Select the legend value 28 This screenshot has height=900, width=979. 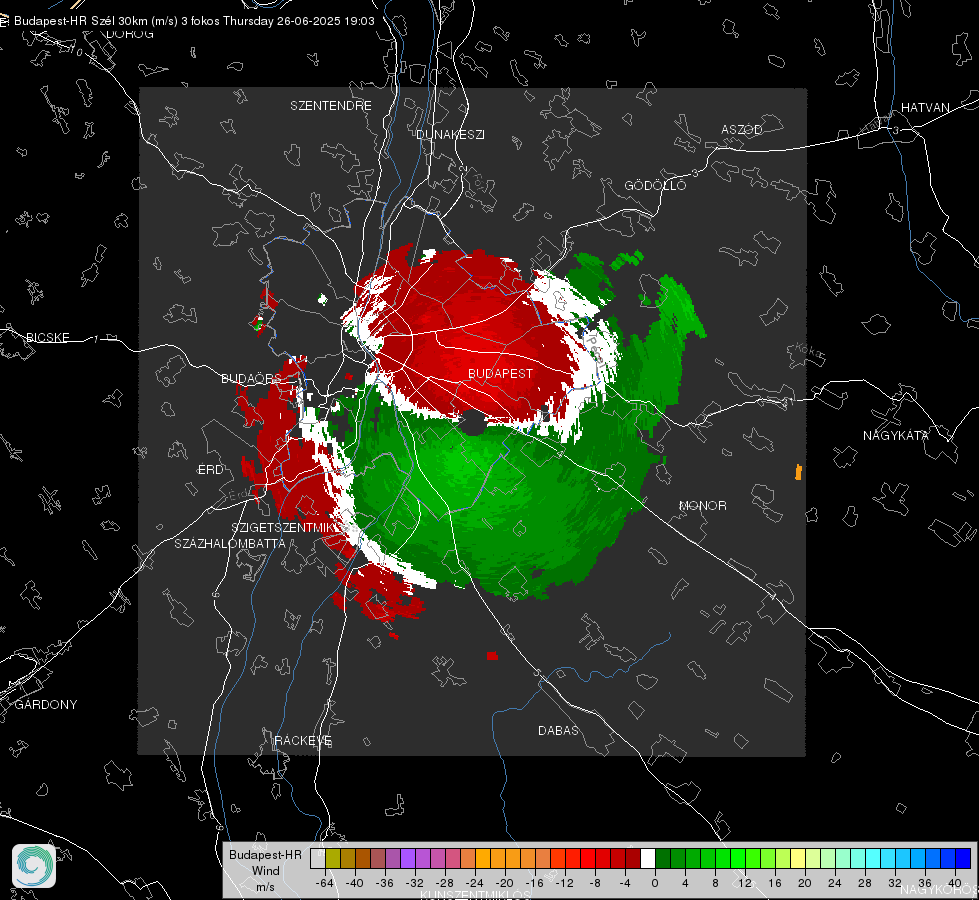865,883
